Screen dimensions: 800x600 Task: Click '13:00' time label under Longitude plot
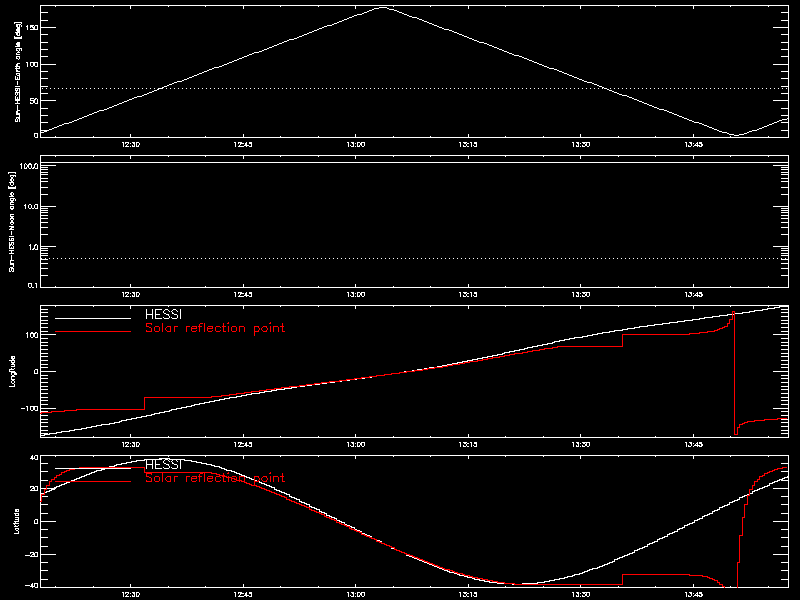[x=356, y=445]
